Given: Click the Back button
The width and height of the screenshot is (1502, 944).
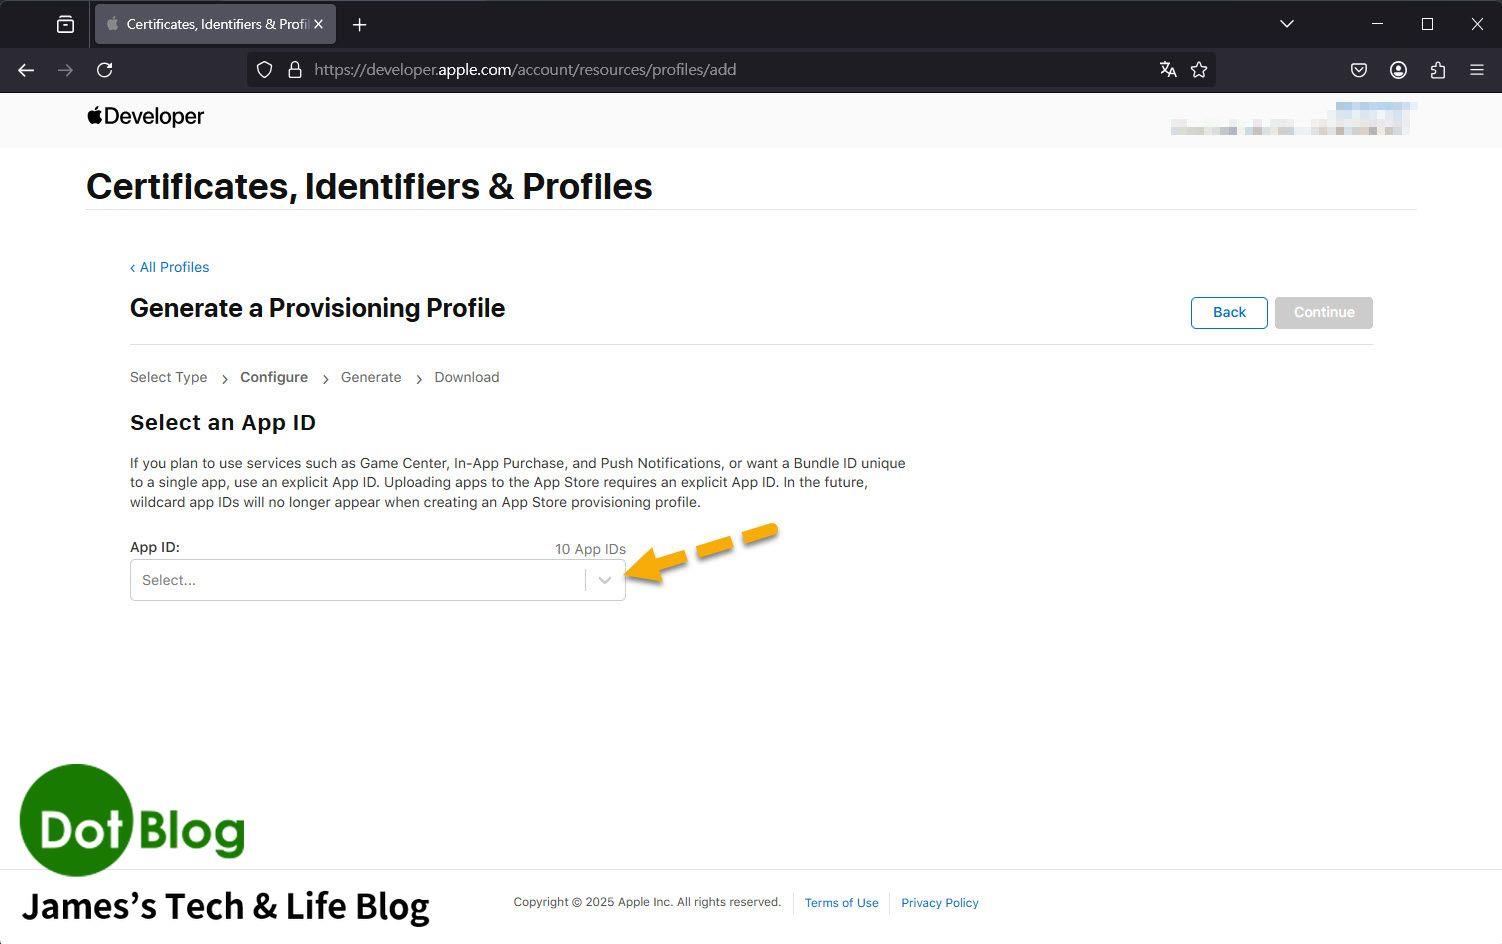Looking at the screenshot, I should pos(1229,312).
